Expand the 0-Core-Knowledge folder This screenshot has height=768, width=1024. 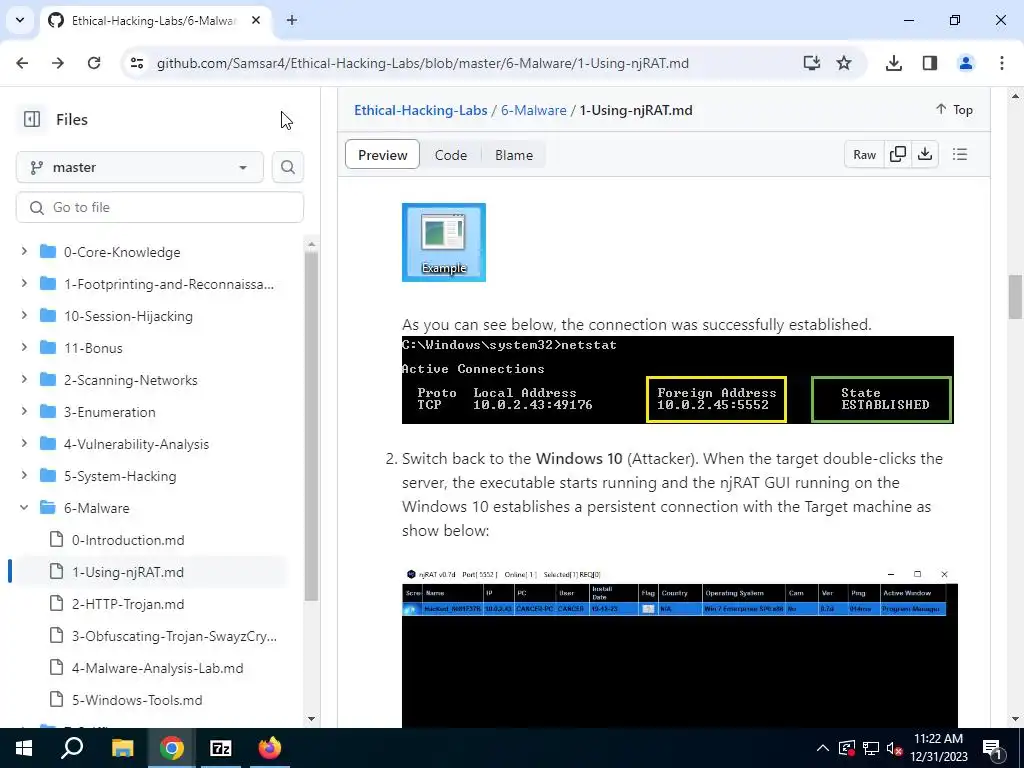24,251
